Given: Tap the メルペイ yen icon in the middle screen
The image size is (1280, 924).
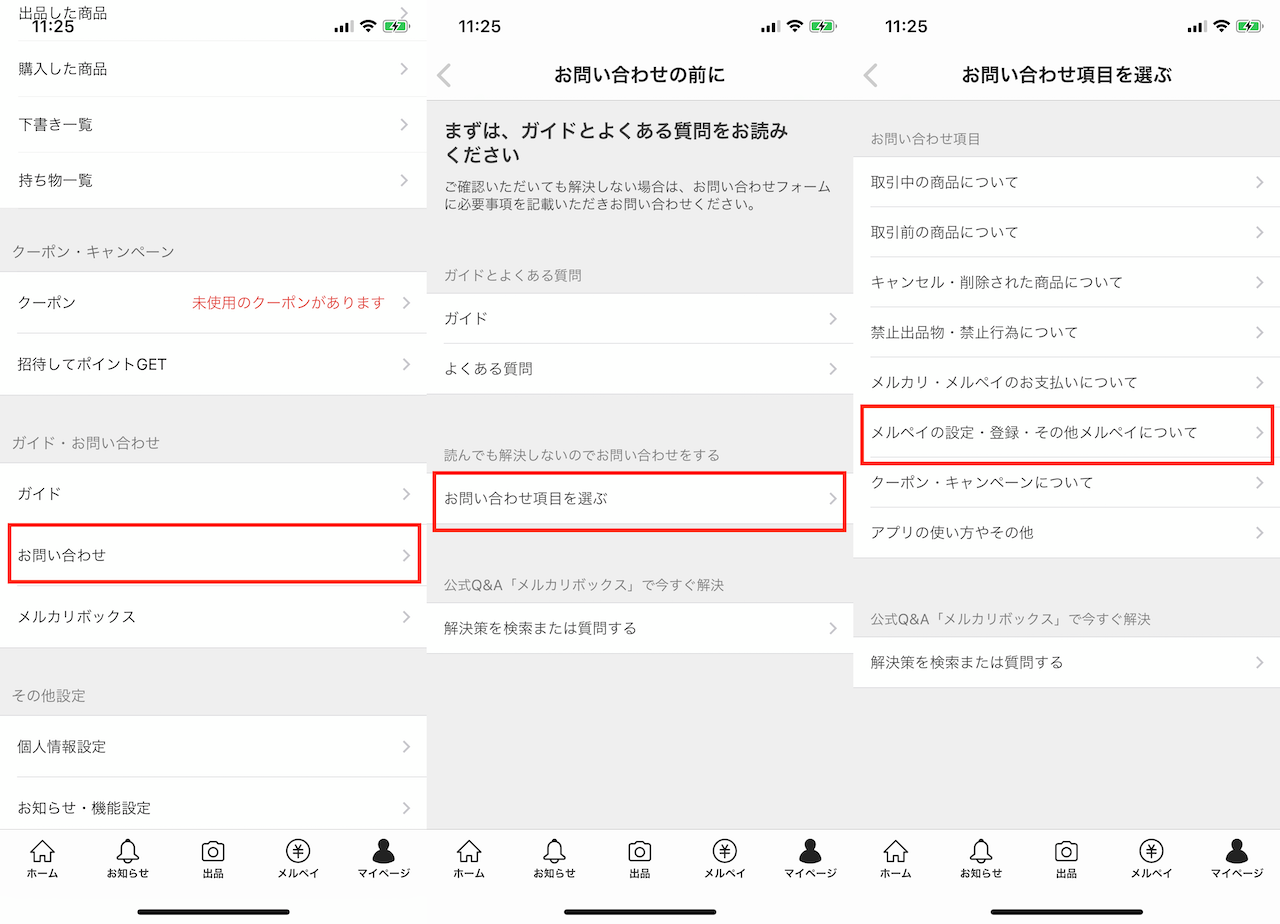Looking at the screenshot, I should 724,857.
